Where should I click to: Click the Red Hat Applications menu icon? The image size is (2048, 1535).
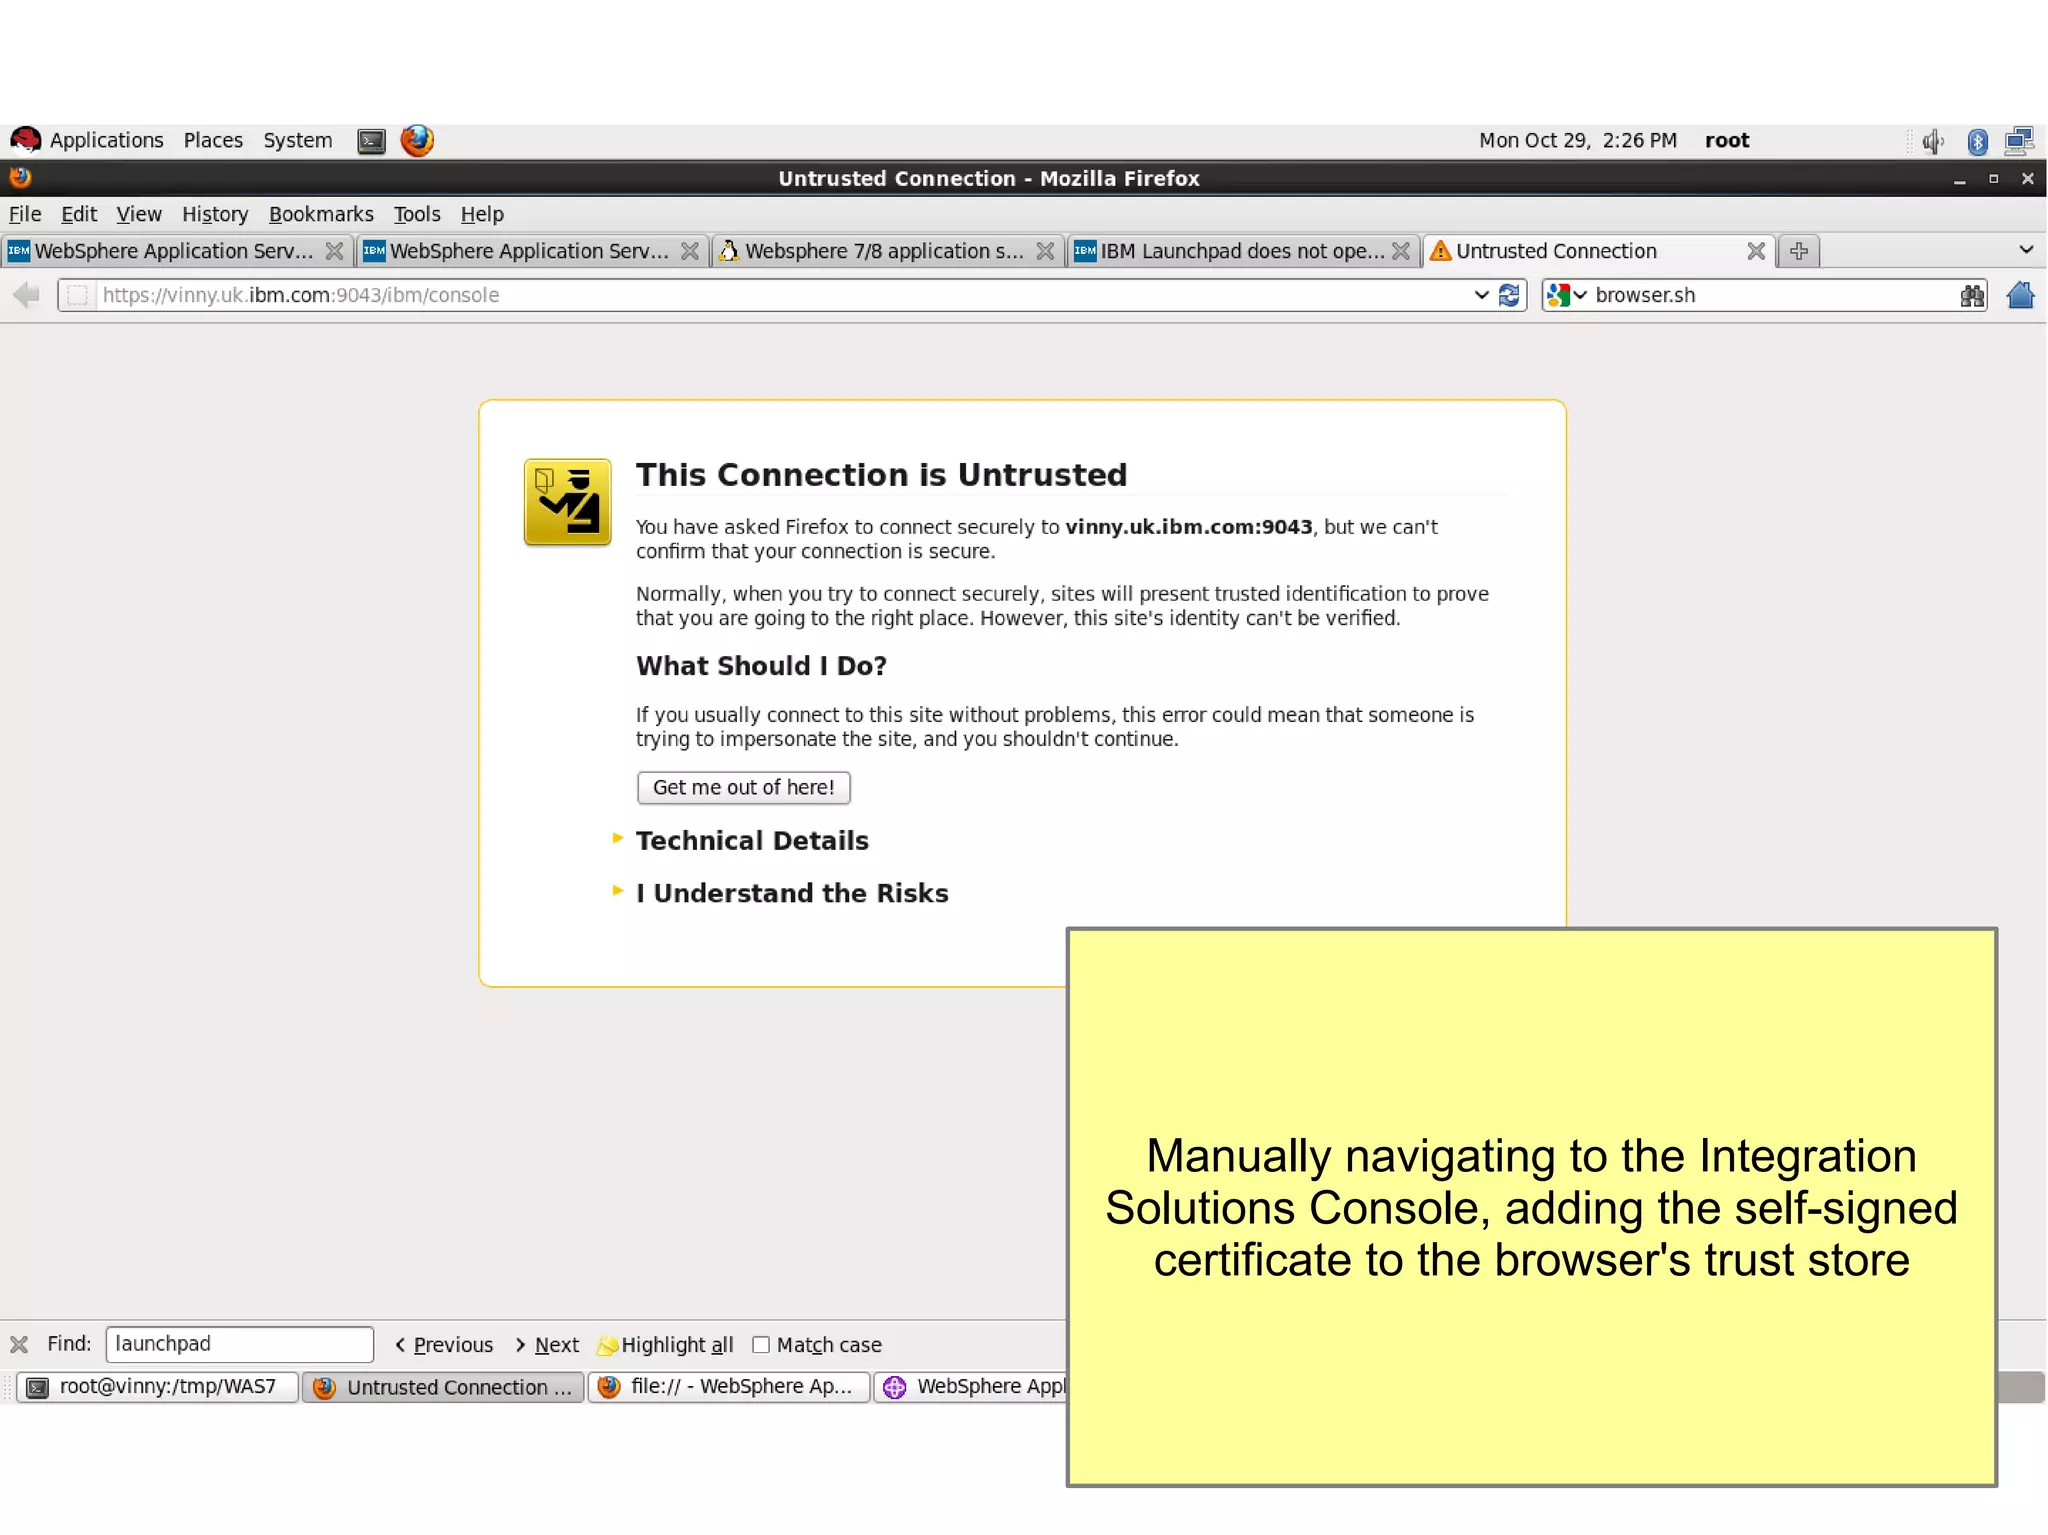(x=26, y=140)
